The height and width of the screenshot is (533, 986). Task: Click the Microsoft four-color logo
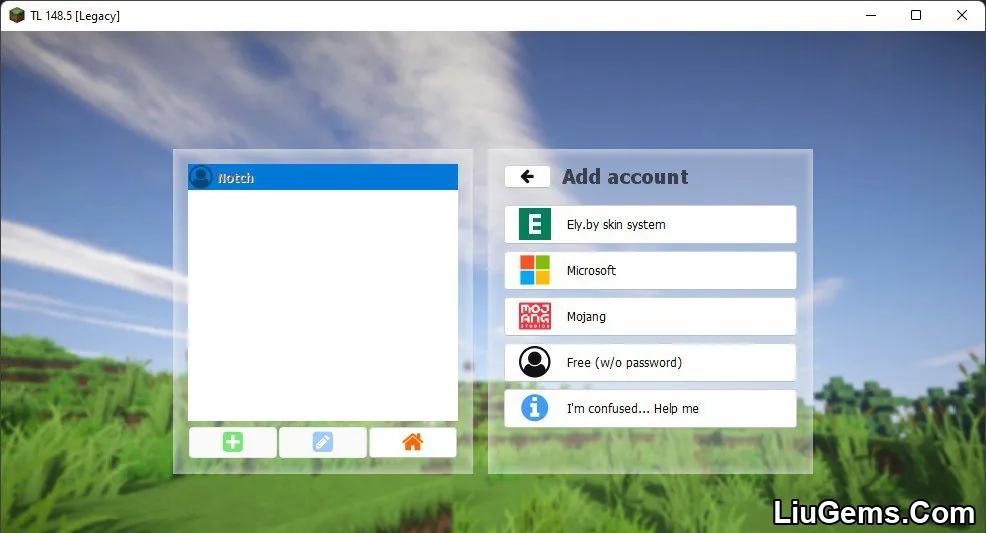tap(535, 270)
